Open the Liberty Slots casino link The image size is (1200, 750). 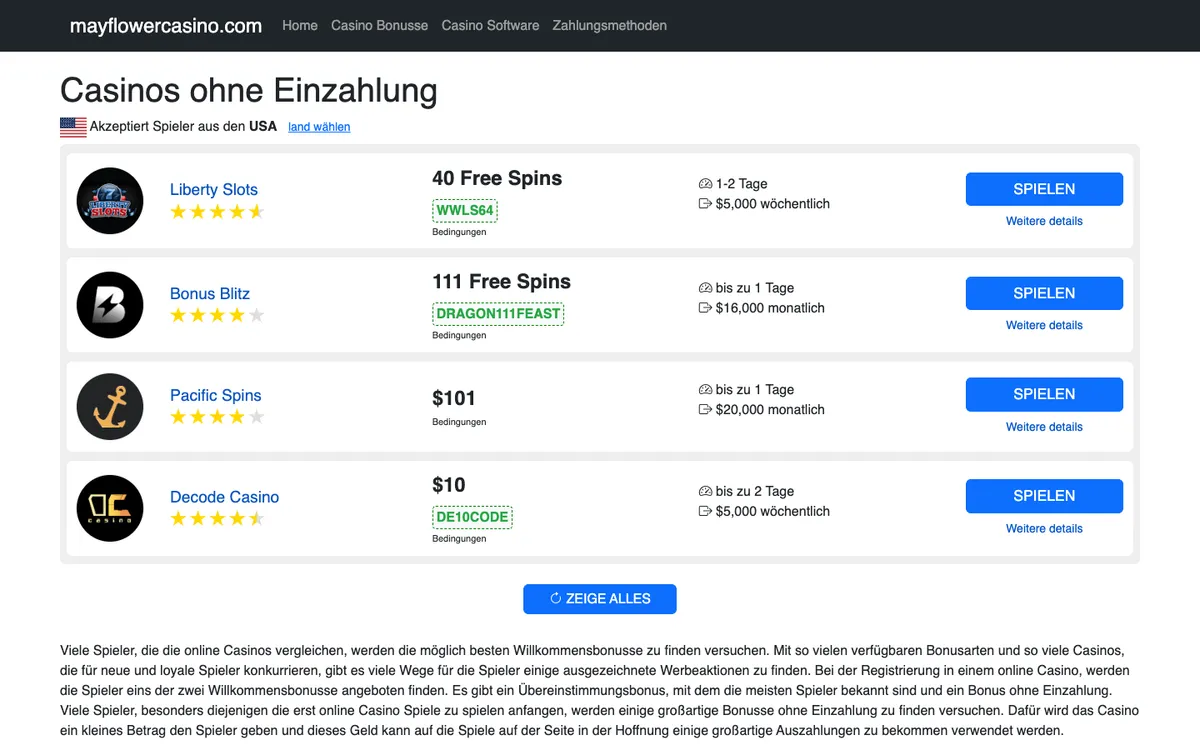pos(214,189)
